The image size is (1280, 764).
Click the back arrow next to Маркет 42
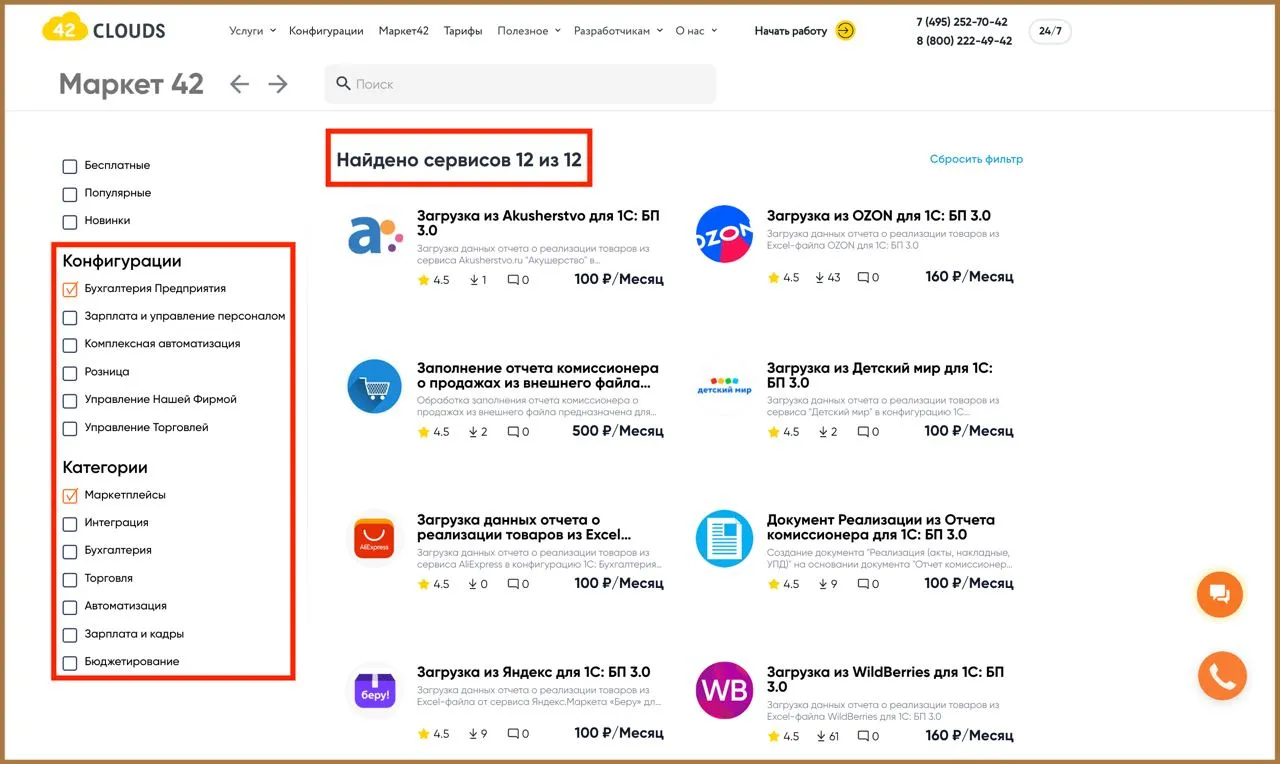coord(239,84)
